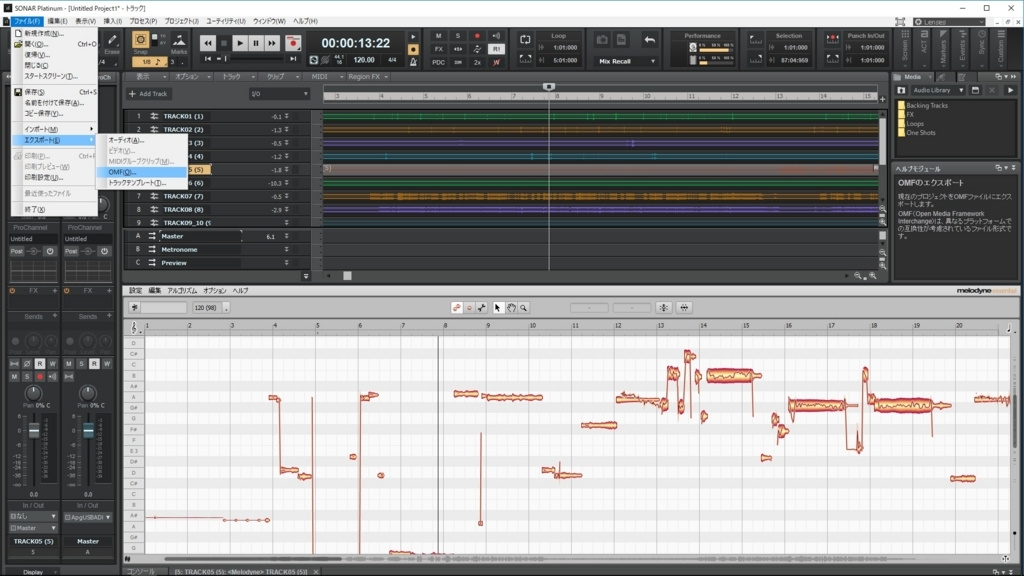Arm recording with the transport Record button

pyautogui.click(x=293, y=43)
